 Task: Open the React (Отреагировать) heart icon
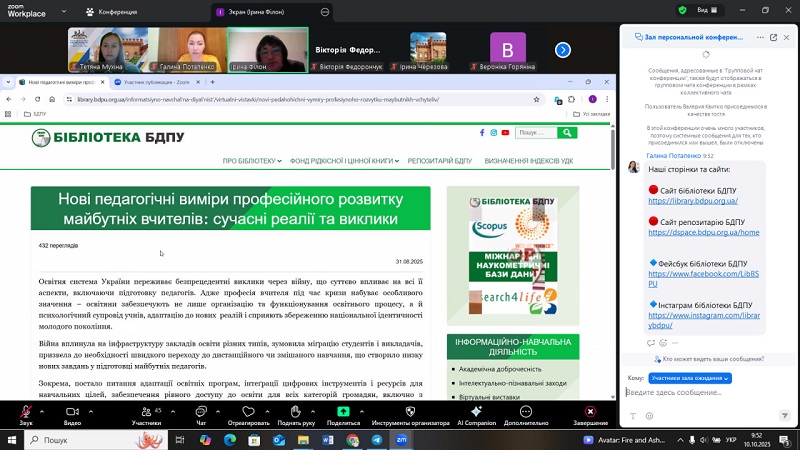tap(248, 411)
